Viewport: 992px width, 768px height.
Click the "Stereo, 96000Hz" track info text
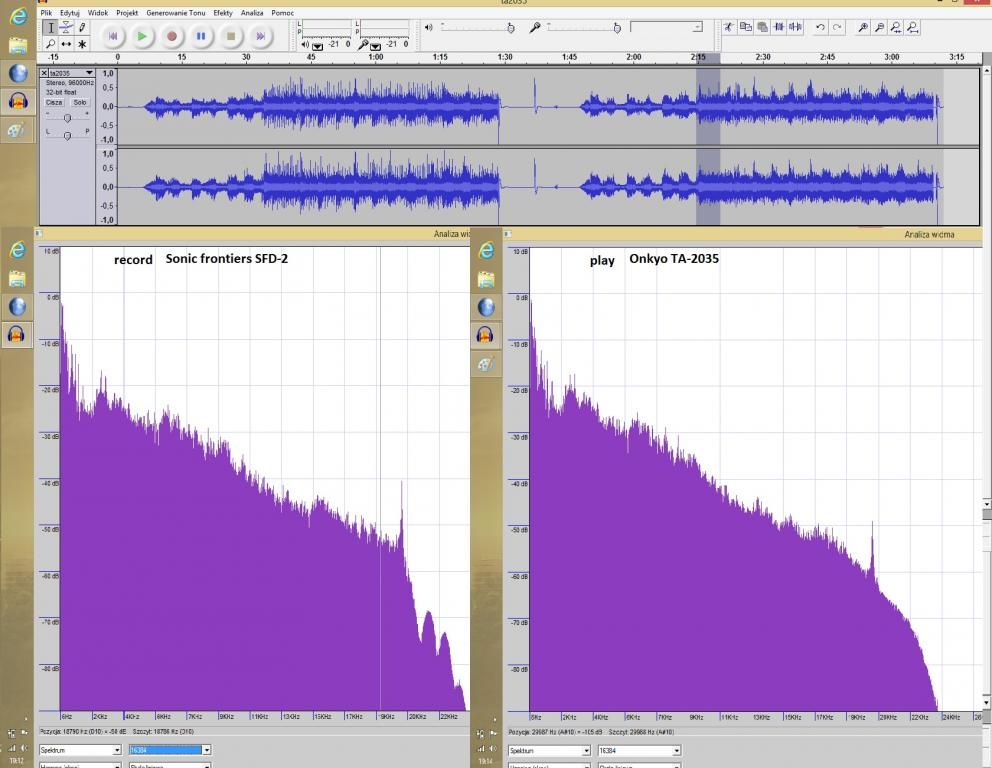pyautogui.click(x=70, y=83)
